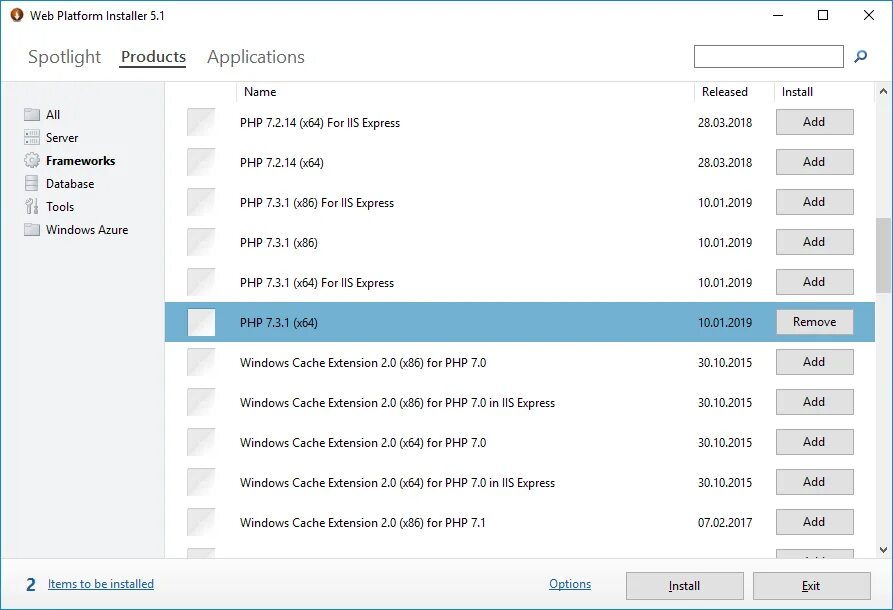The width and height of the screenshot is (893, 610).
Task: Open the Applications tab
Action: [x=256, y=57]
